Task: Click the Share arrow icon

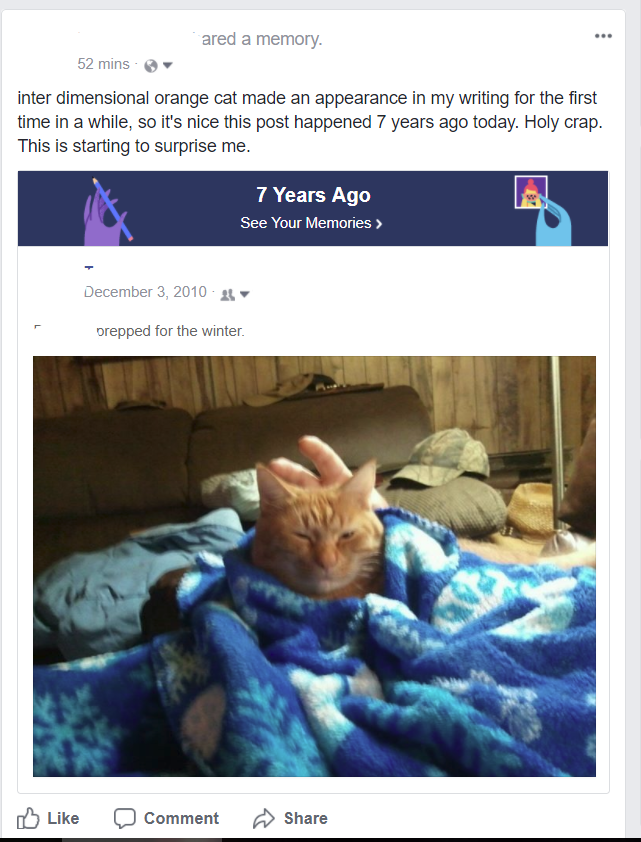Action: [x=264, y=818]
